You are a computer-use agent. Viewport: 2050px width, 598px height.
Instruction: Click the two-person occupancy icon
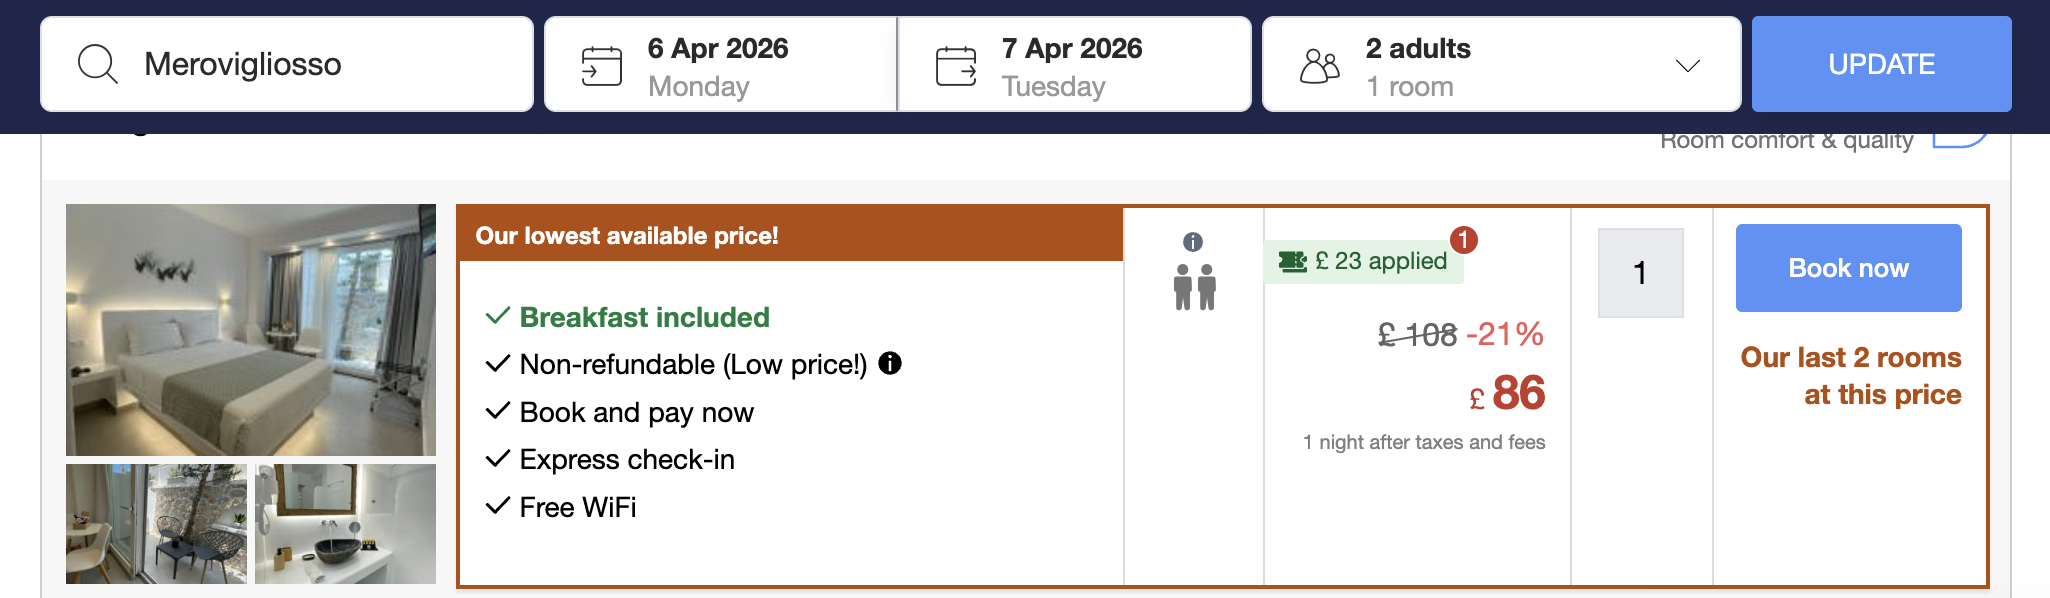pos(1194,288)
